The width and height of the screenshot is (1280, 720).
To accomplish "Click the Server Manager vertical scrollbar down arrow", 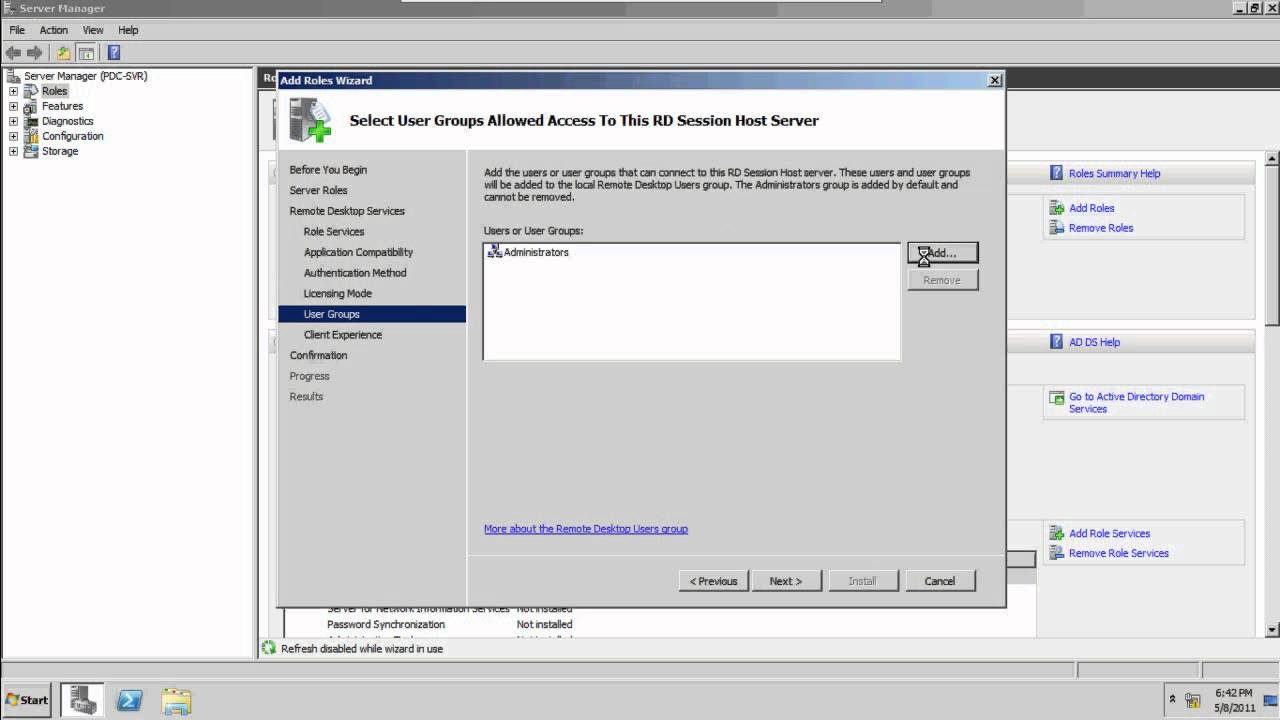I will tap(1272, 630).
